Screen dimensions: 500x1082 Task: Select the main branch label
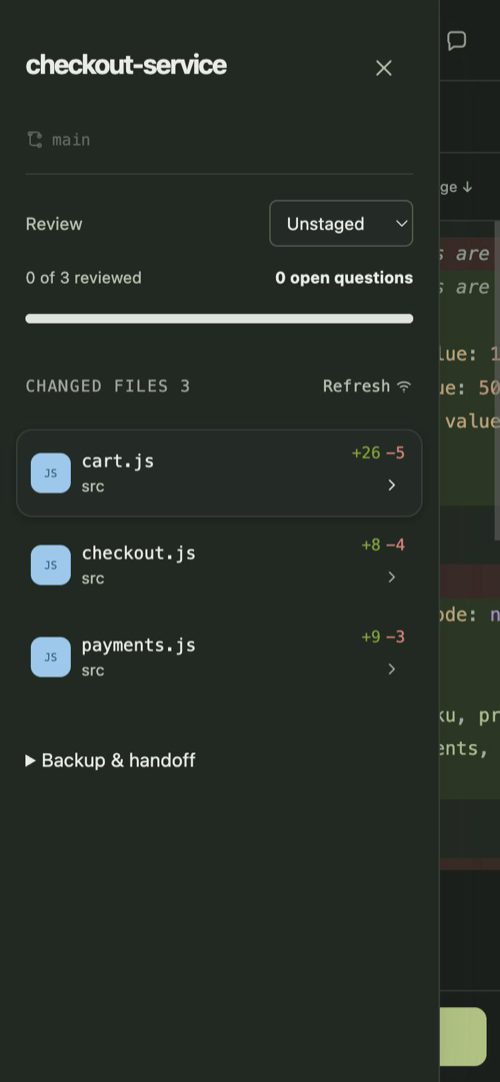[x=71, y=140]
